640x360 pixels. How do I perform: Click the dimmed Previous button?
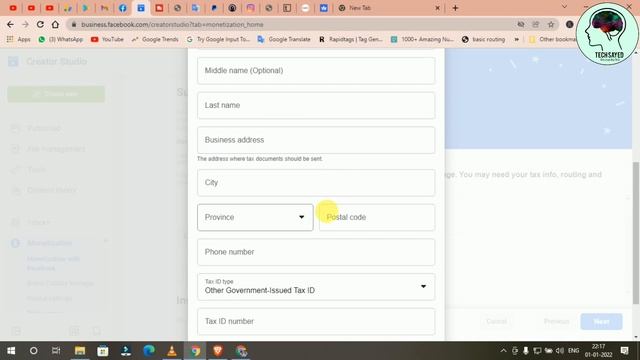pos(556,322)
